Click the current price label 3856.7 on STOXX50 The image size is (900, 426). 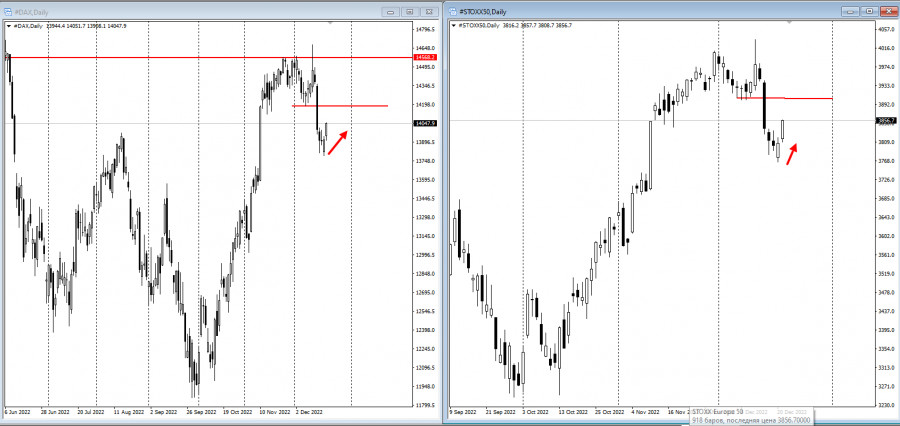886,121
